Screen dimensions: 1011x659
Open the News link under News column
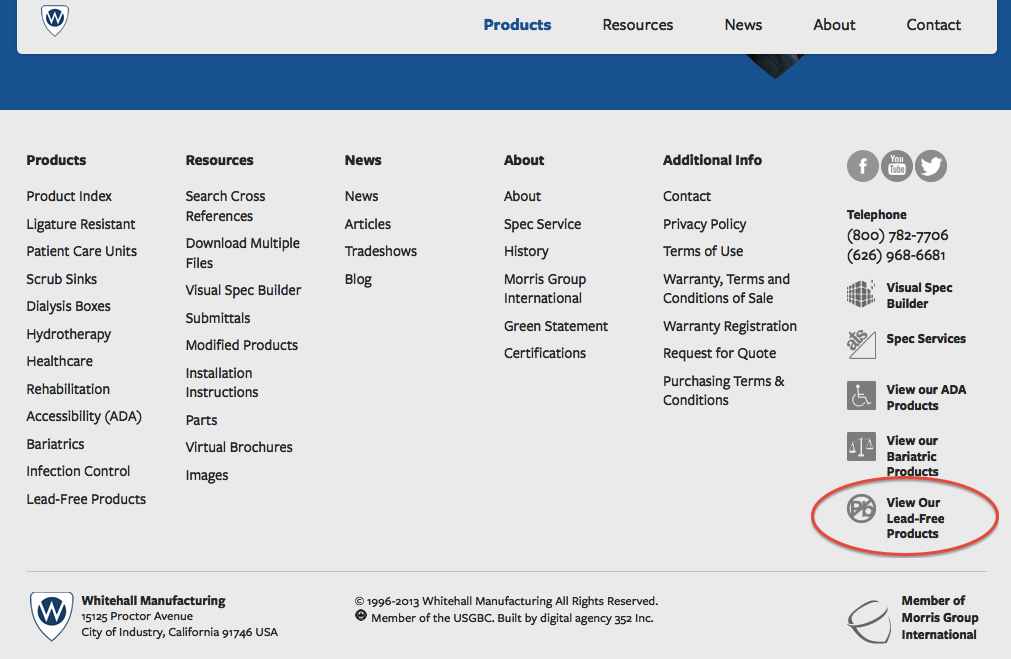[x=361, y=196]
